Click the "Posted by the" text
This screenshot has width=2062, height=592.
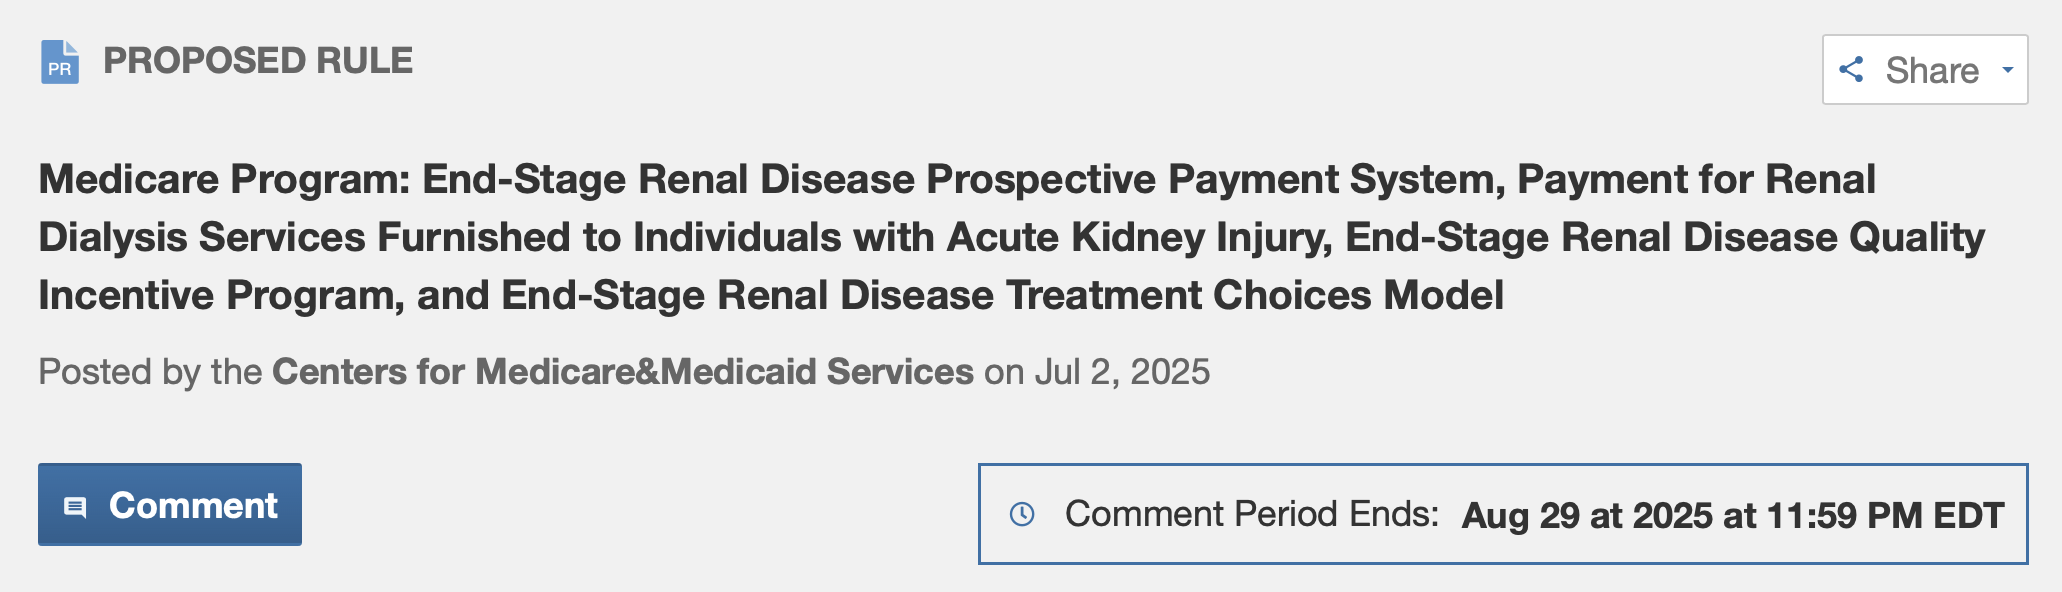(x=150, y=372)
